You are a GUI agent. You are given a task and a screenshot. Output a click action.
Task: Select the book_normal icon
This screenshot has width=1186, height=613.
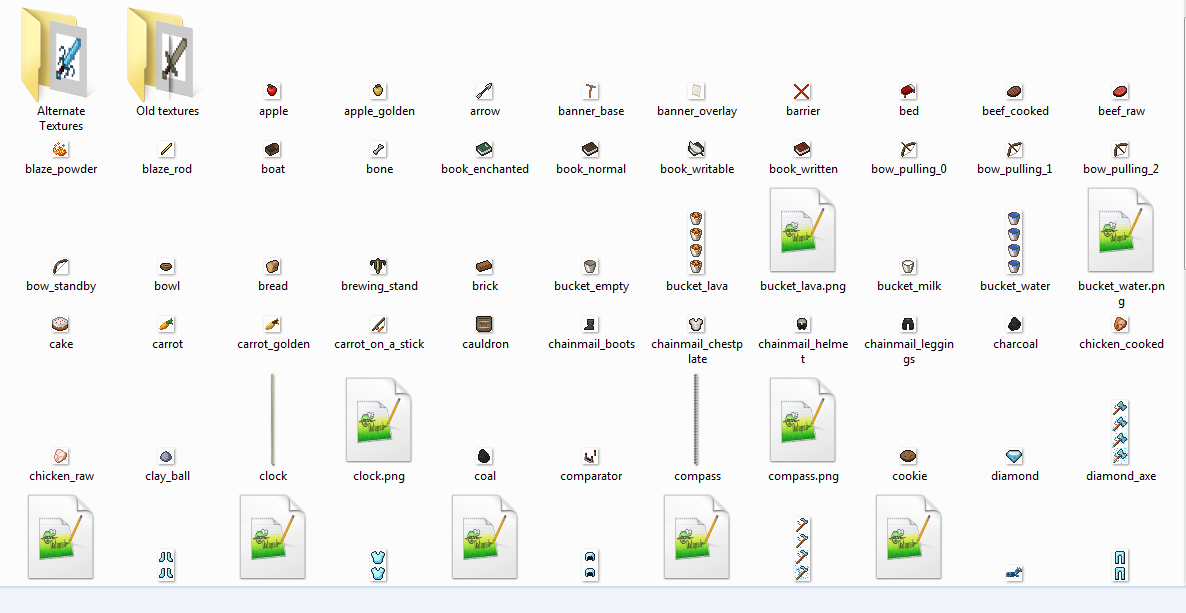click(x=591, y=149)
